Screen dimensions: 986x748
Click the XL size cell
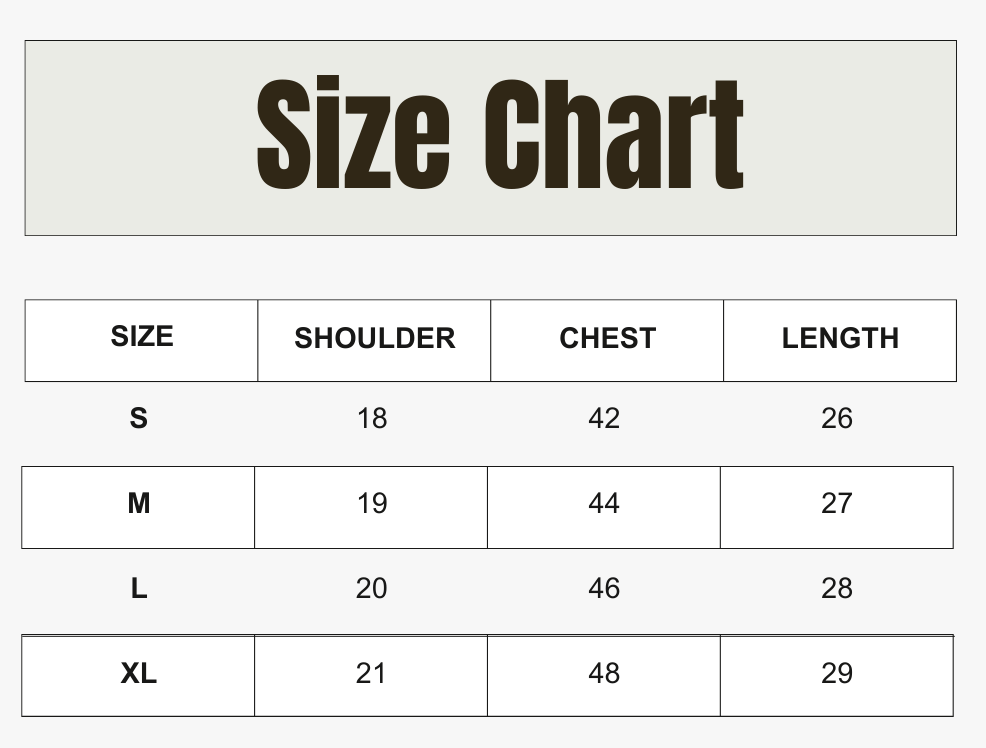click(x=138, y=676)
